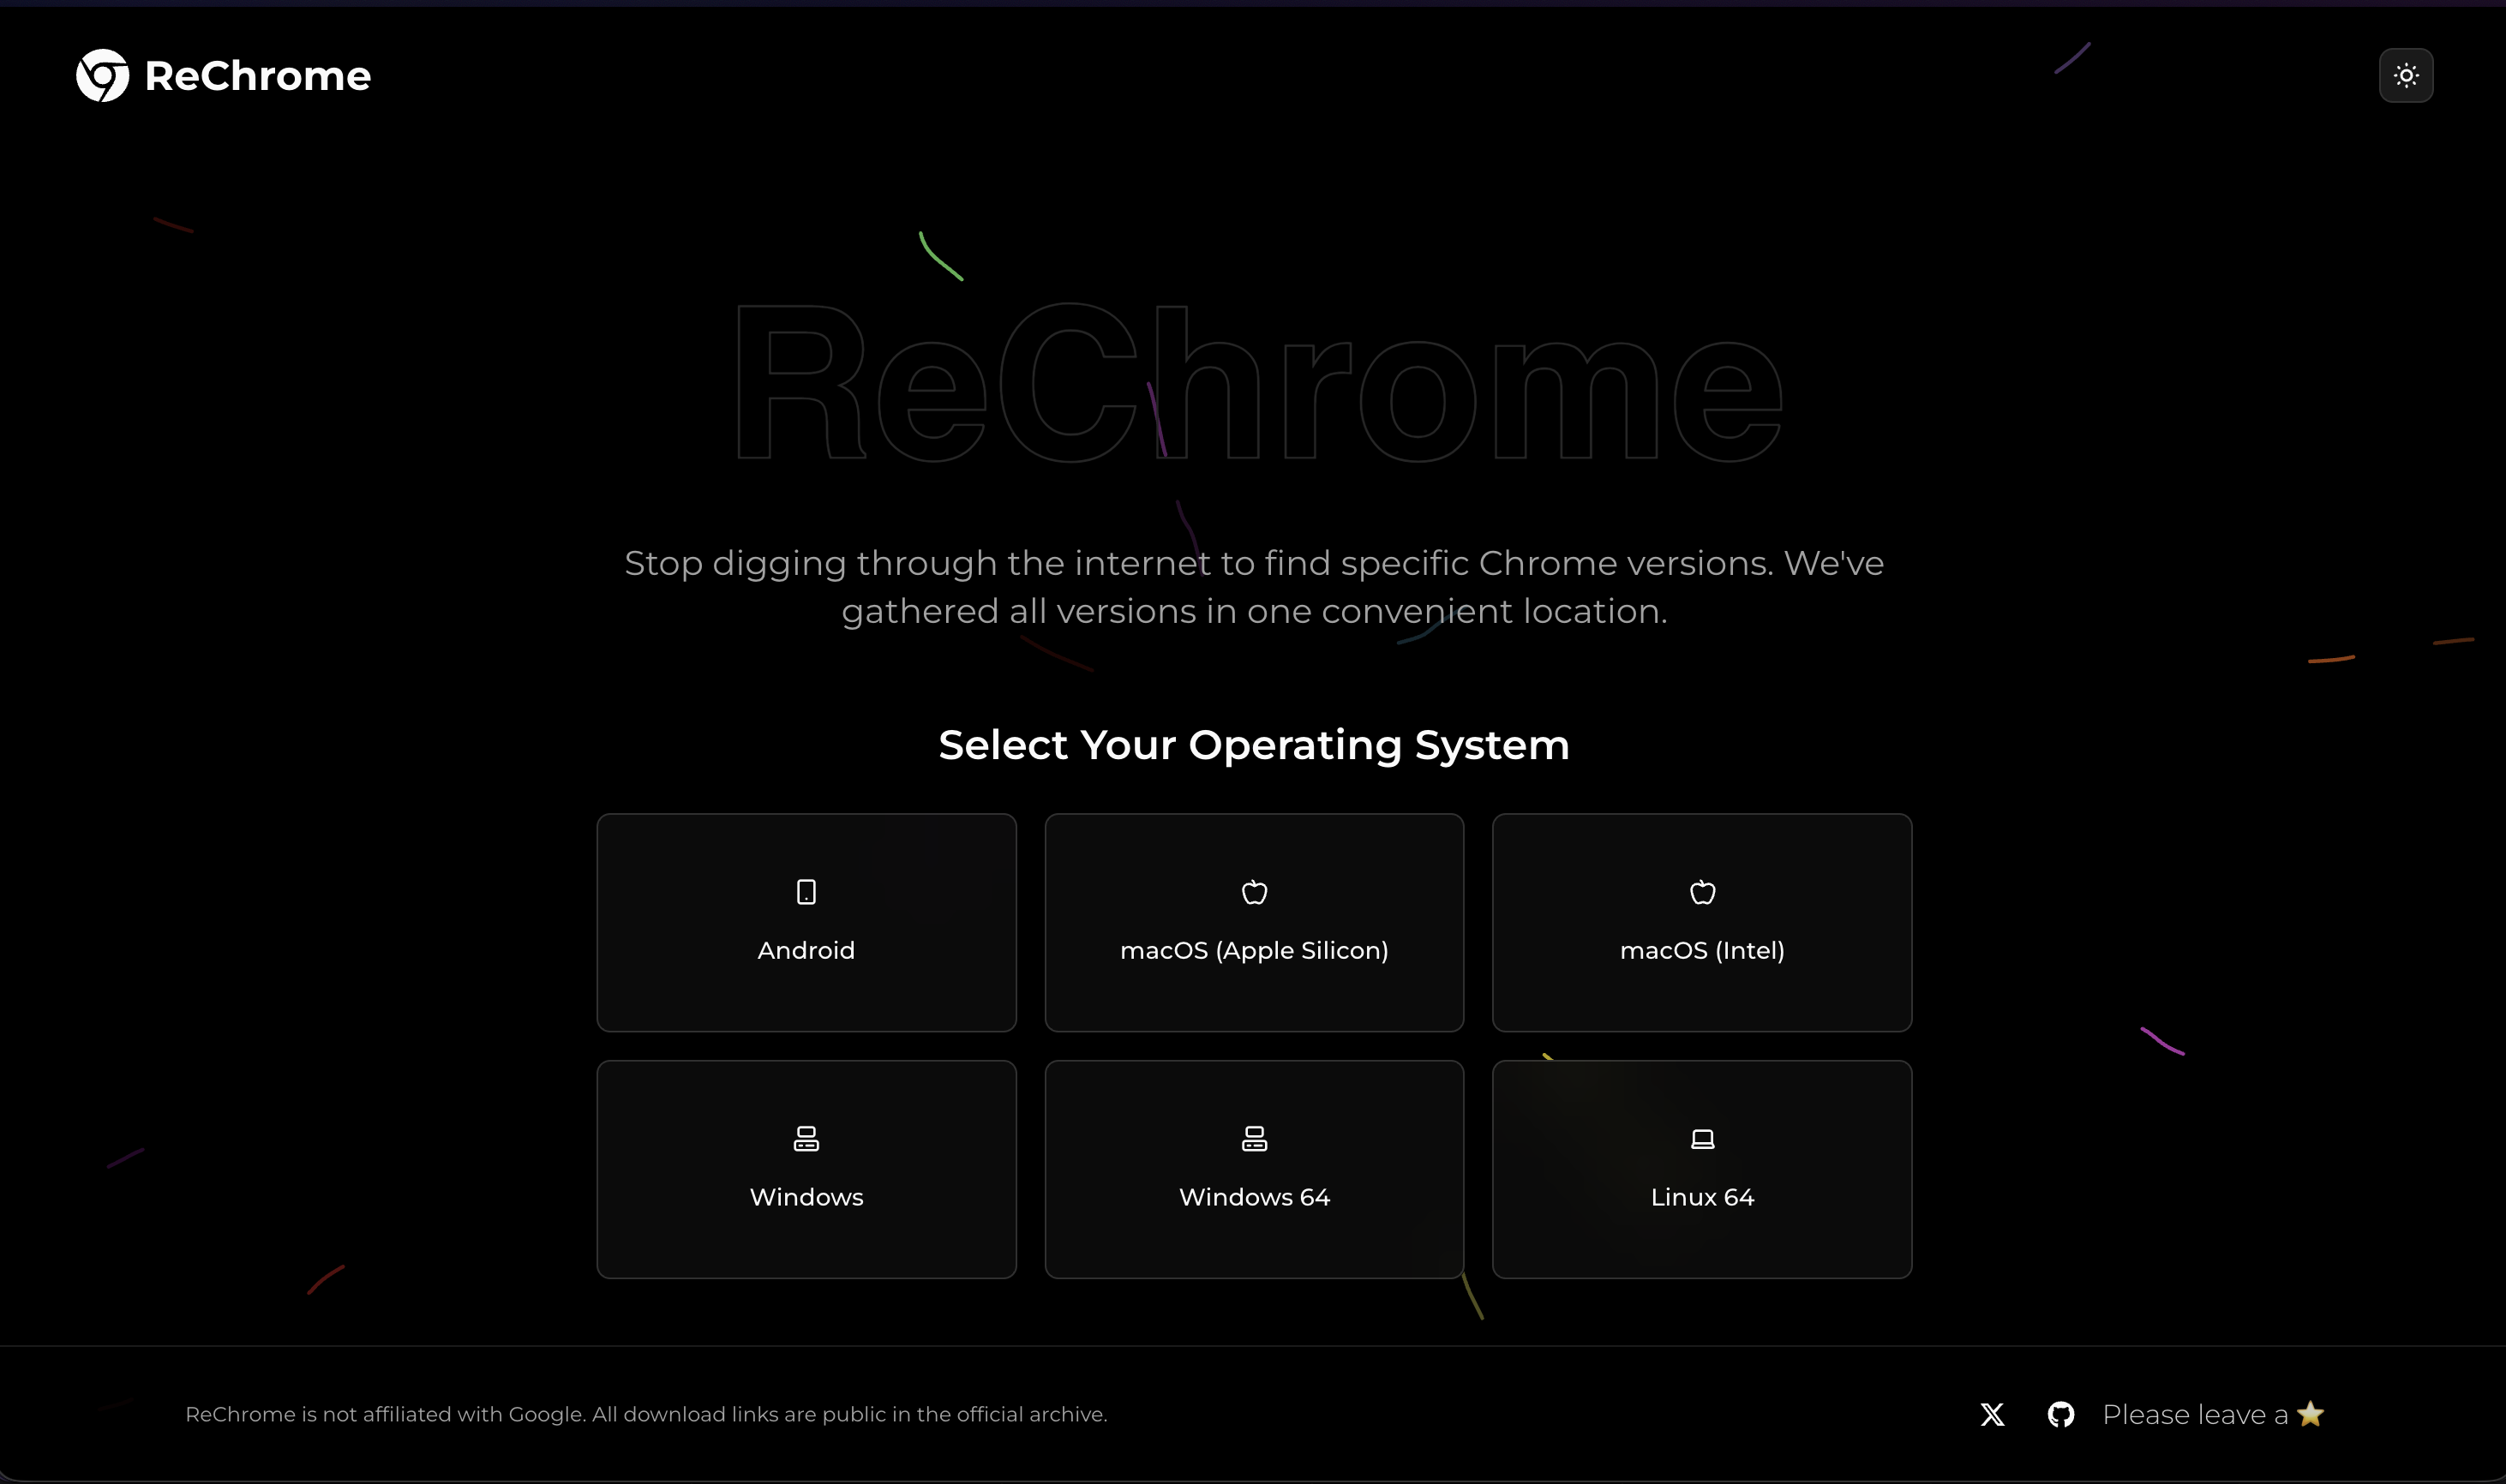Click the computer icon on the Windows card

tap(806, 1137)
